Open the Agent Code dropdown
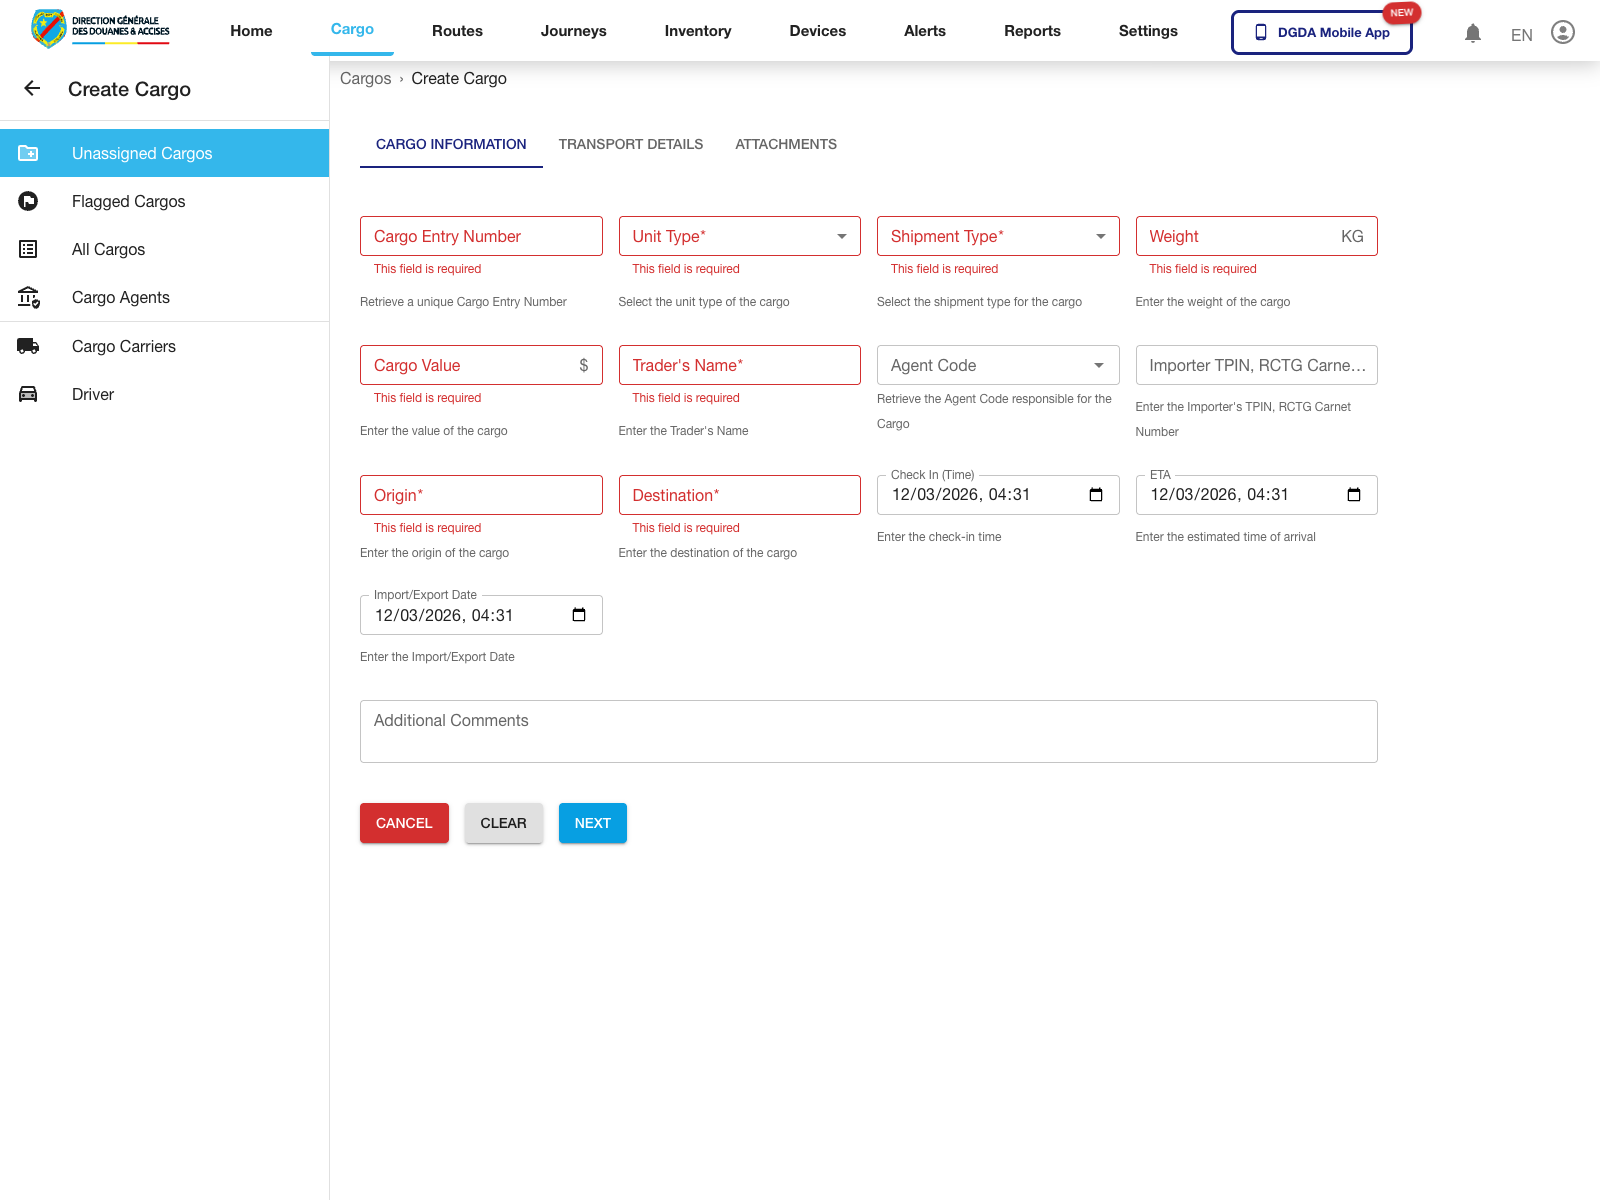This screenshot has height=1200, width=1600. [x=1098, y=365]
